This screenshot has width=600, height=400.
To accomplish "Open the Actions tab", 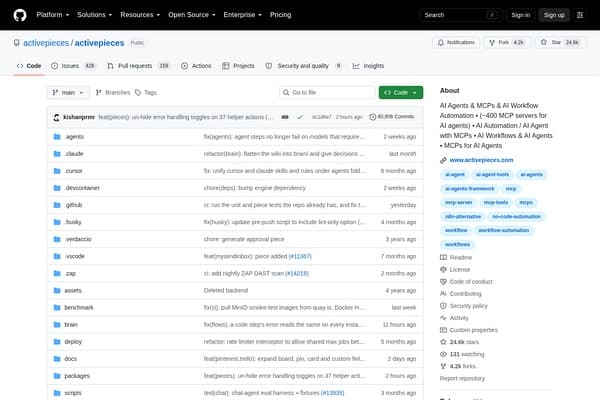I will tap(196, 66).
